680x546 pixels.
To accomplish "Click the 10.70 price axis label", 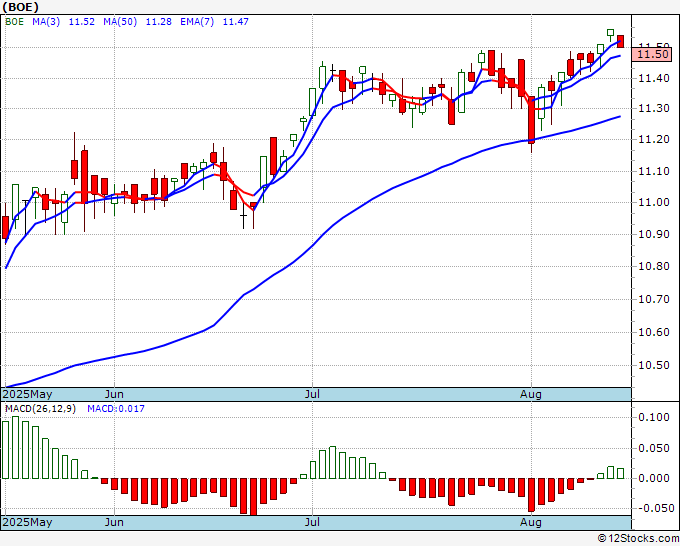I will 654,299.
